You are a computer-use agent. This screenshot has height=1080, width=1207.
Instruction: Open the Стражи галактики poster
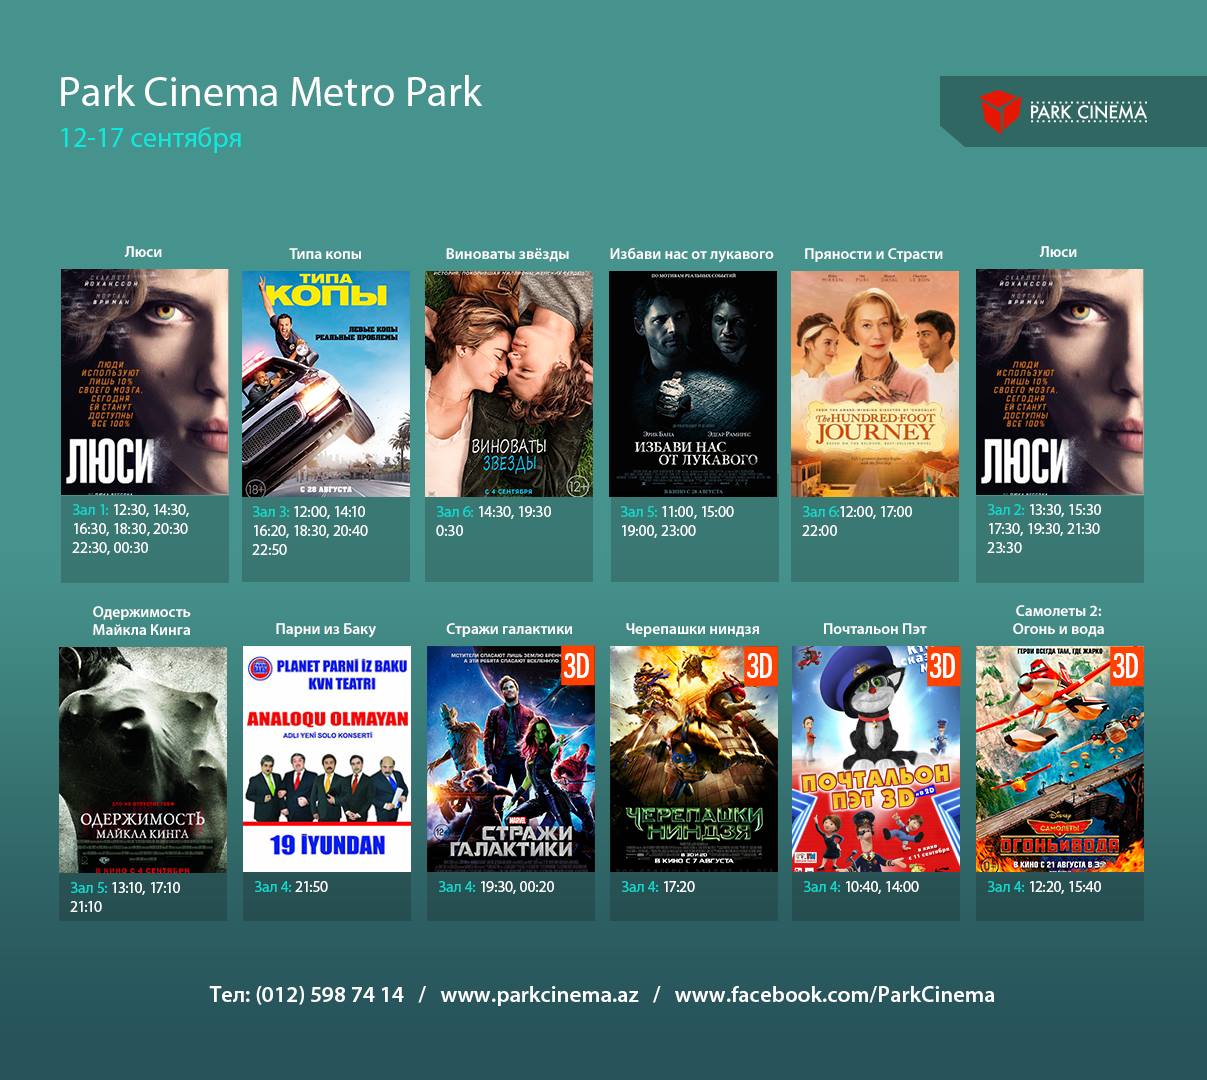tap(511, 759)
